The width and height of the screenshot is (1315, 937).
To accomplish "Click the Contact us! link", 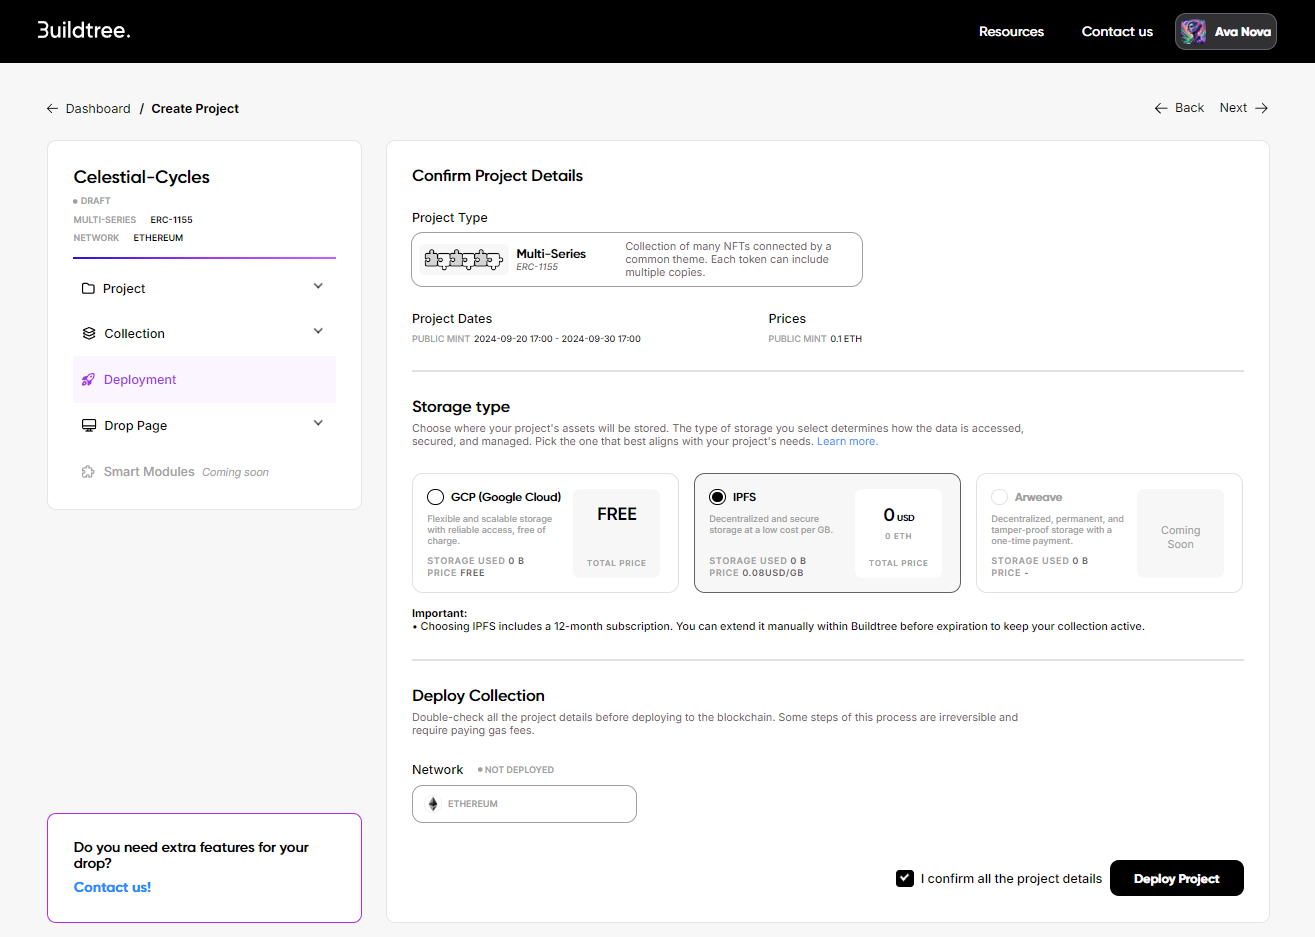I will click(x=112, y=887).
